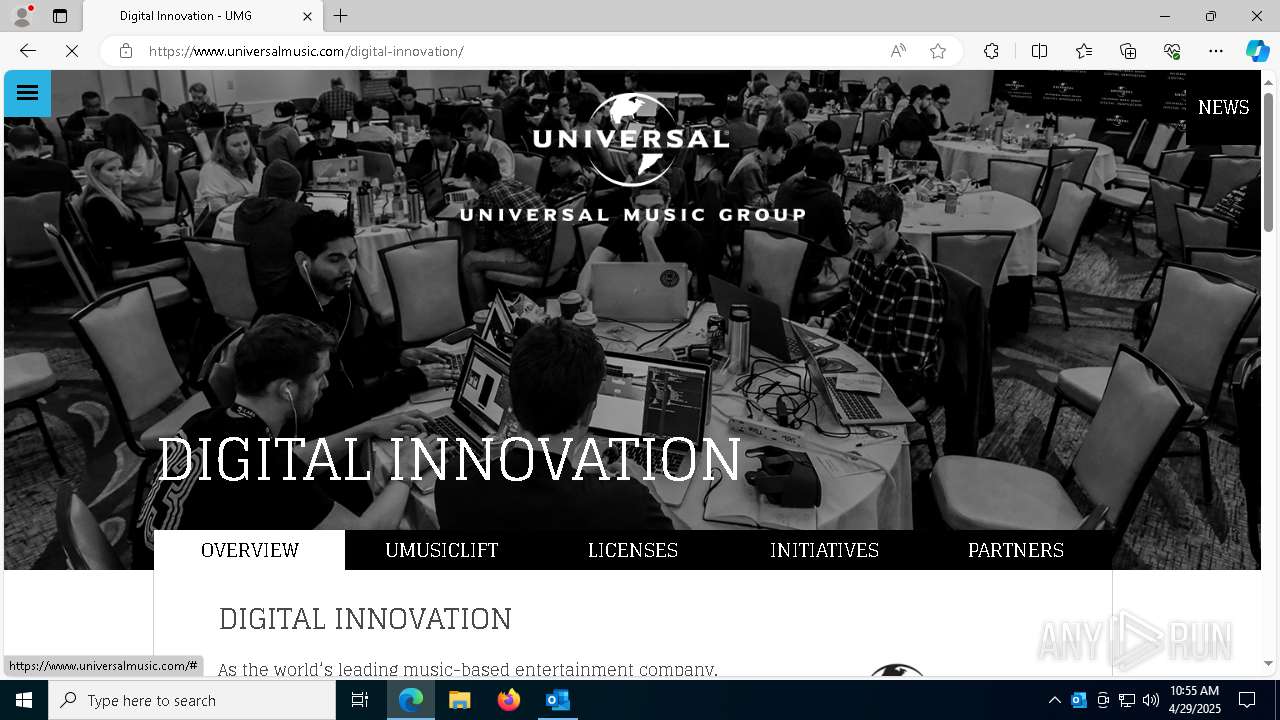The width and height of the screenshot is (1280, 720).
Task: Launch Firefox from the taskbar
Action: click(x=508, y=700)
